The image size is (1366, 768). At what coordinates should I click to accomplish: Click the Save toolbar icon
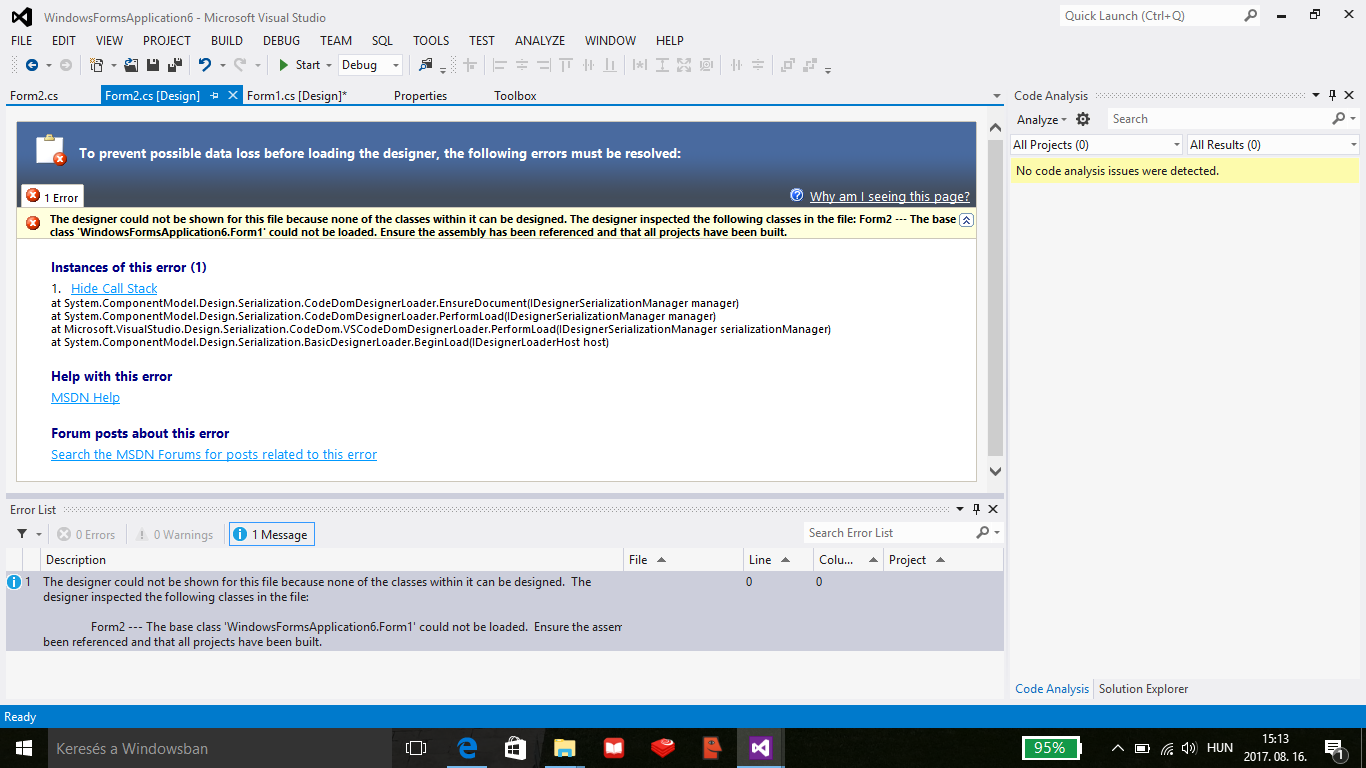153,65
